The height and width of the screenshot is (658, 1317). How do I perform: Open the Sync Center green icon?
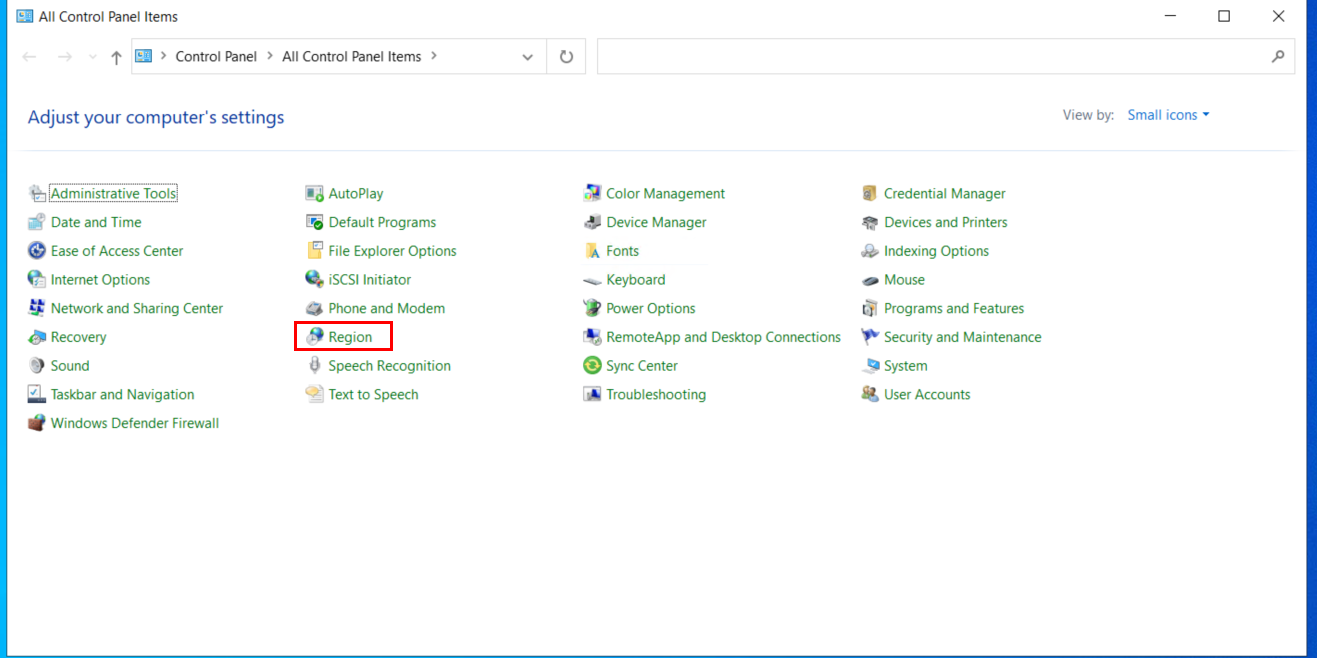pos(592,366)
